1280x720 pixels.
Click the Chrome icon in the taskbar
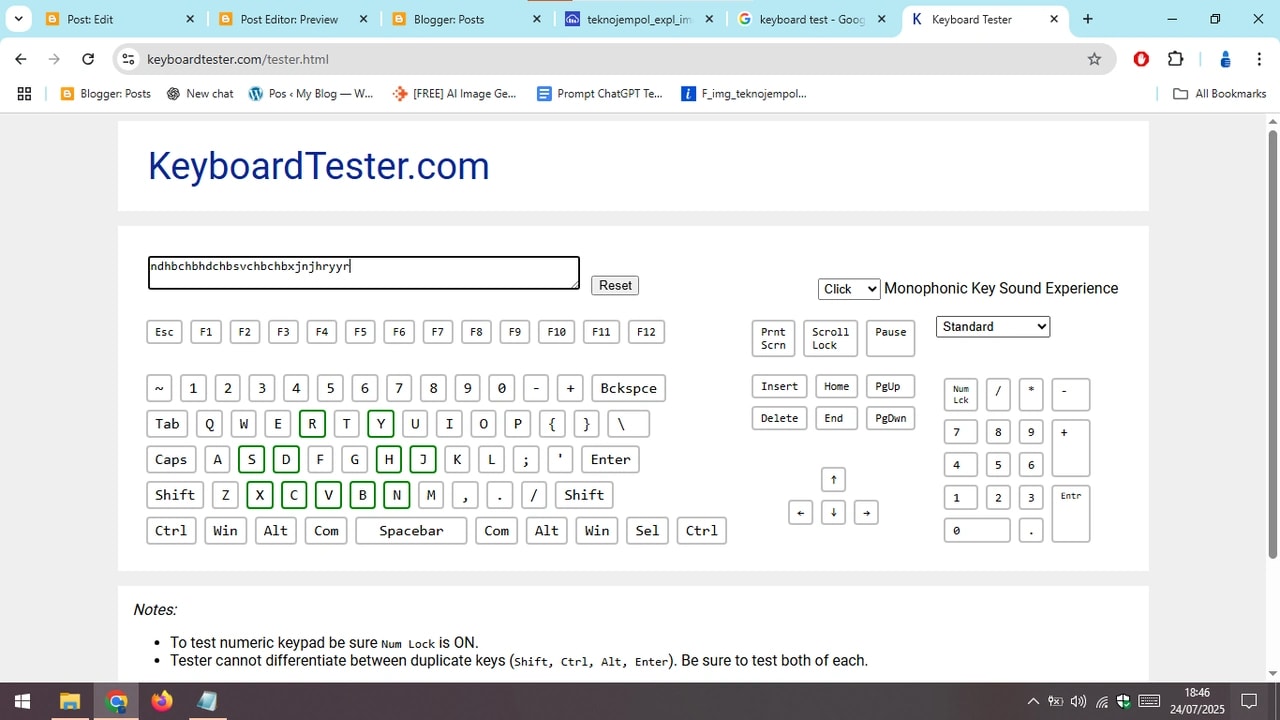[116, 701]
